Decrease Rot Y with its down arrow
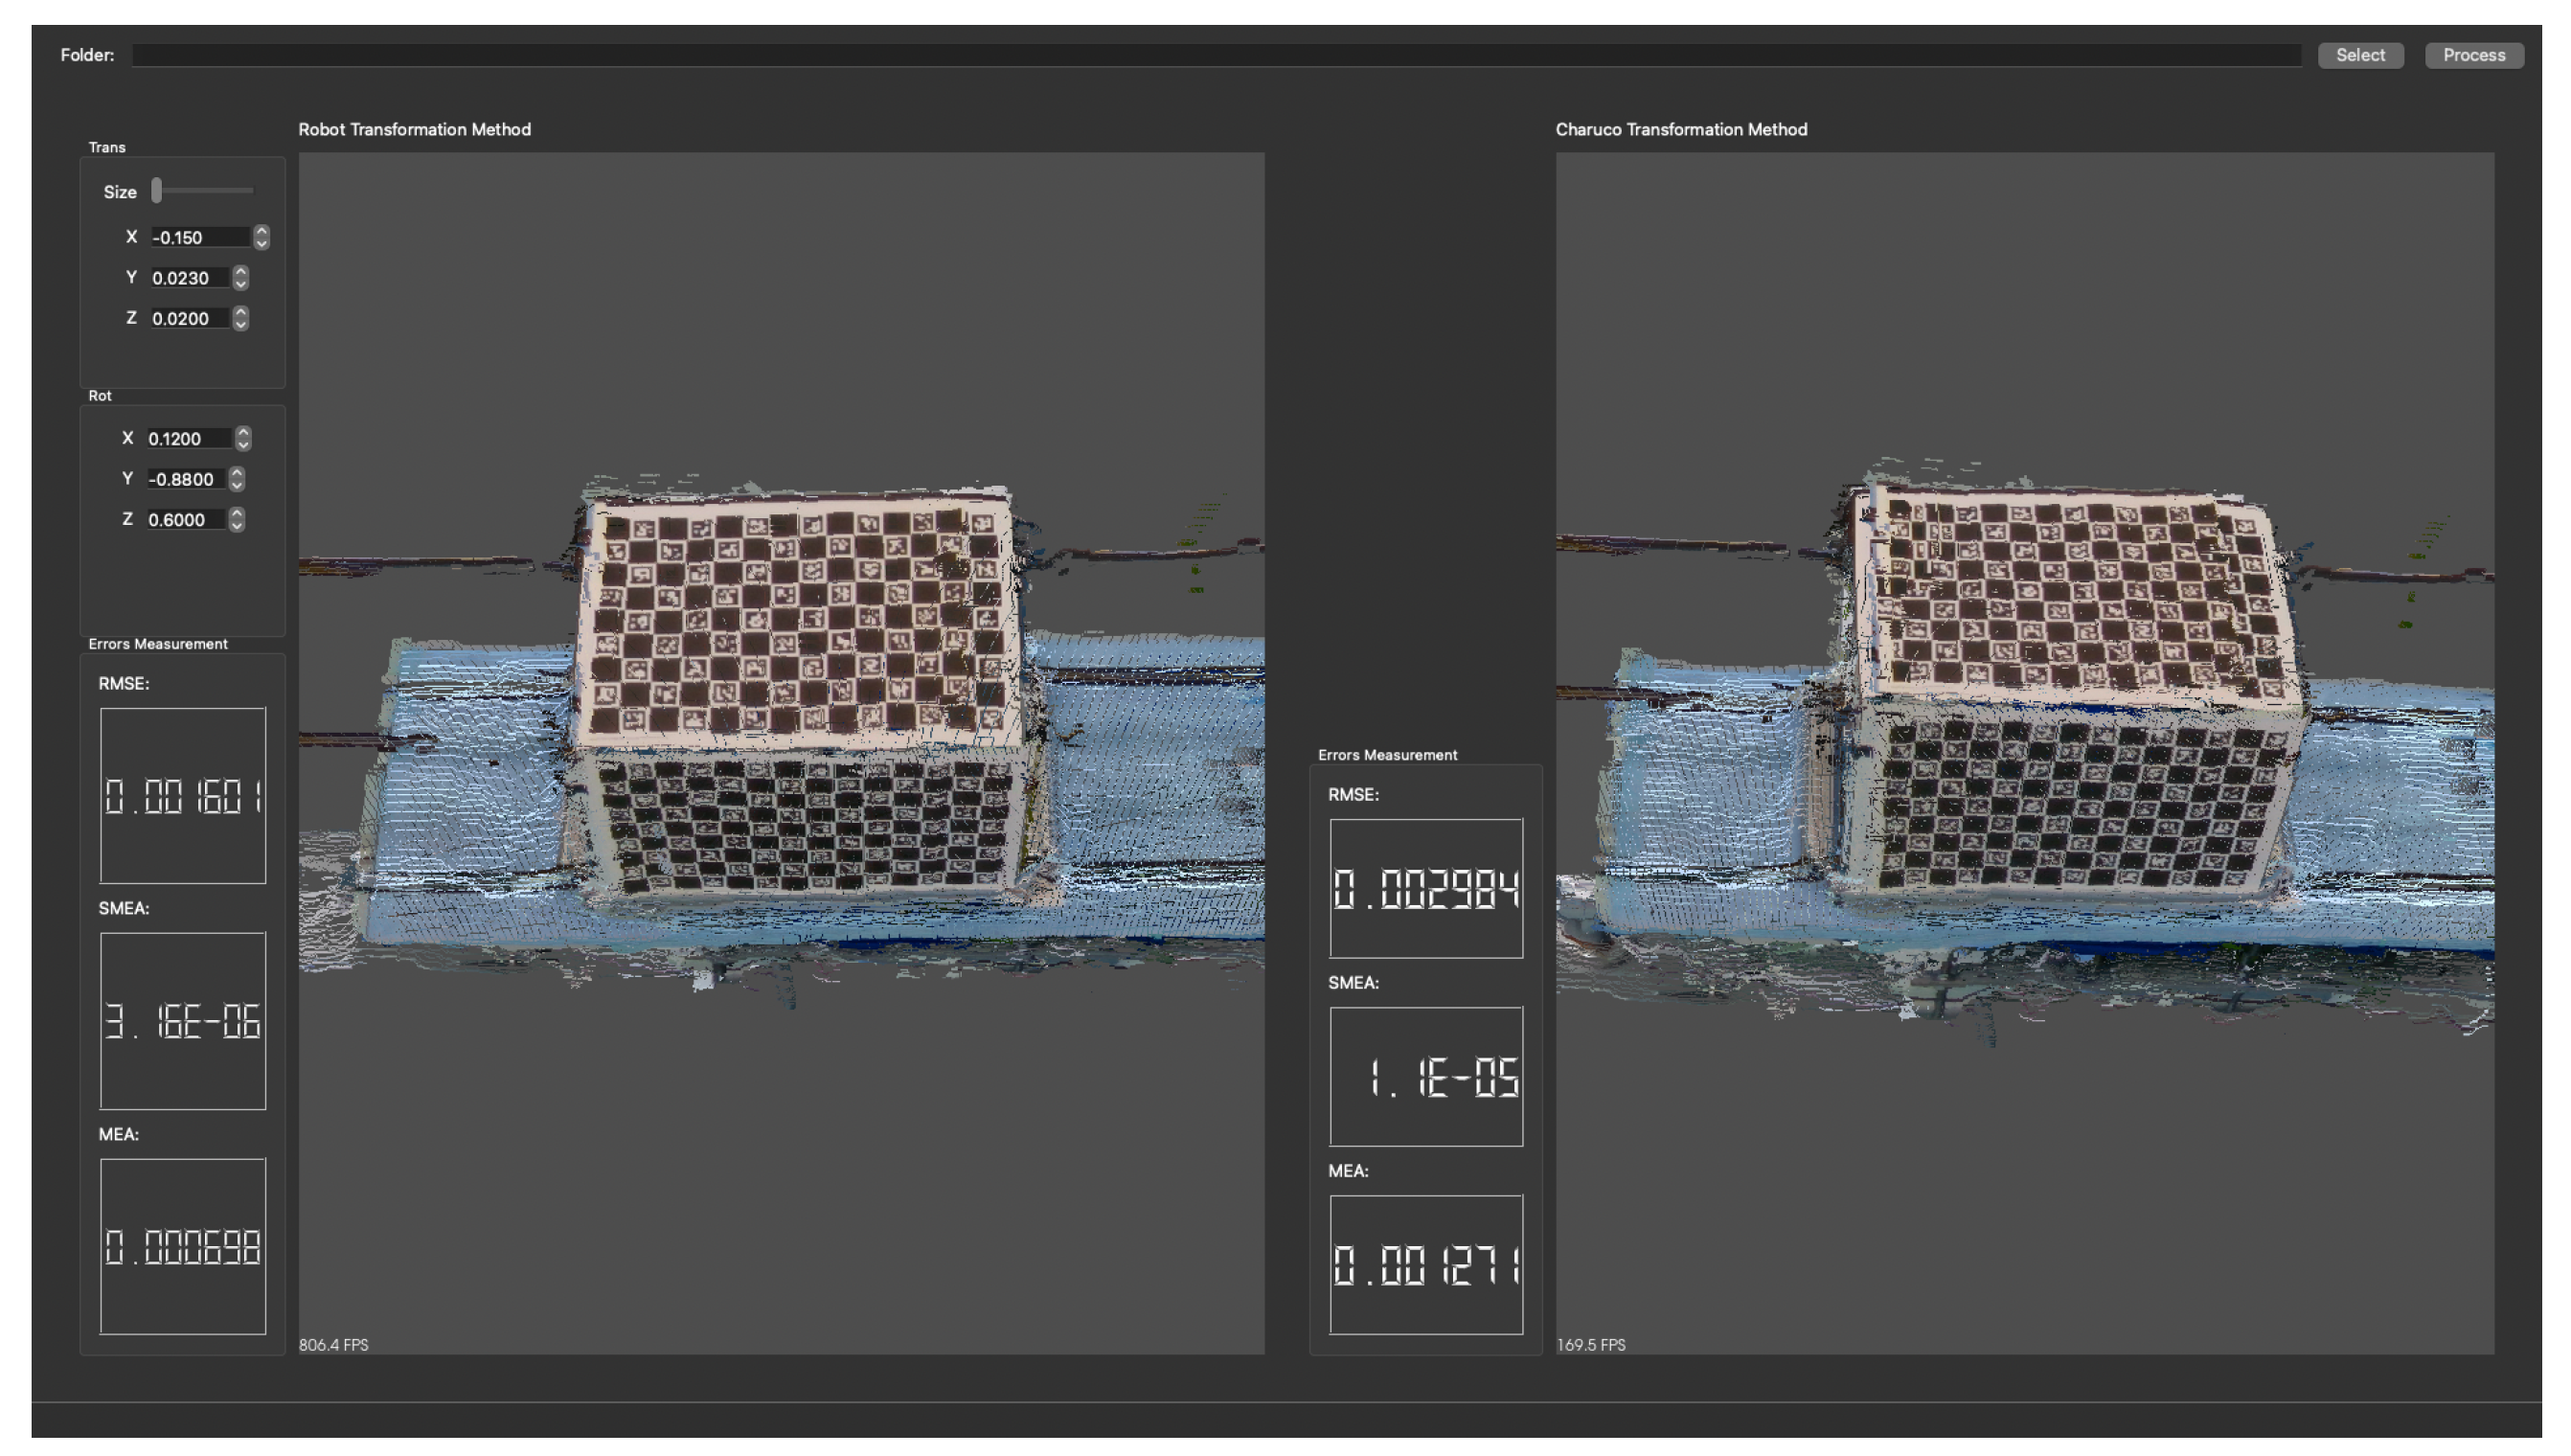This screenshot has width=2571, height=1456. (237, 485)
